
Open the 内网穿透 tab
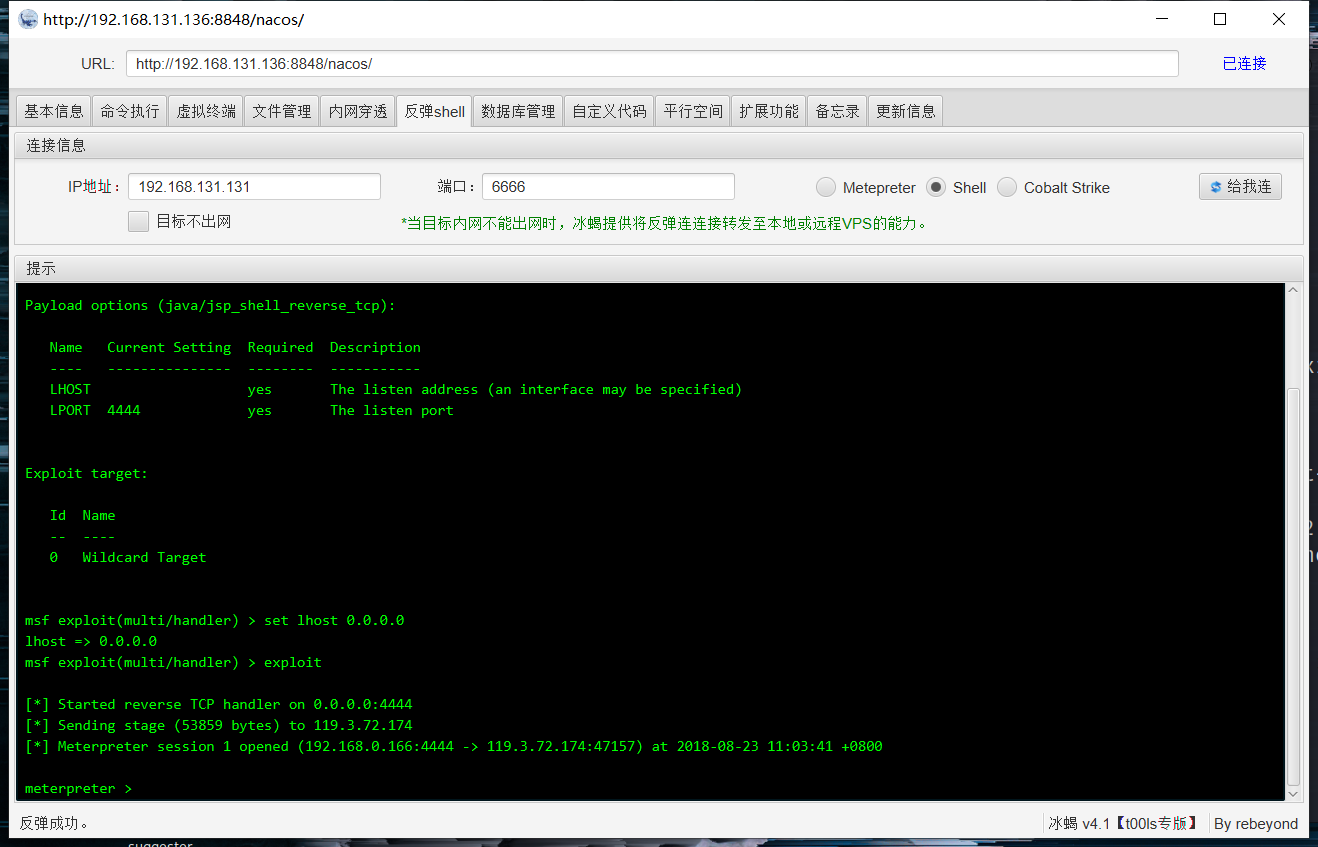point(358,111)
